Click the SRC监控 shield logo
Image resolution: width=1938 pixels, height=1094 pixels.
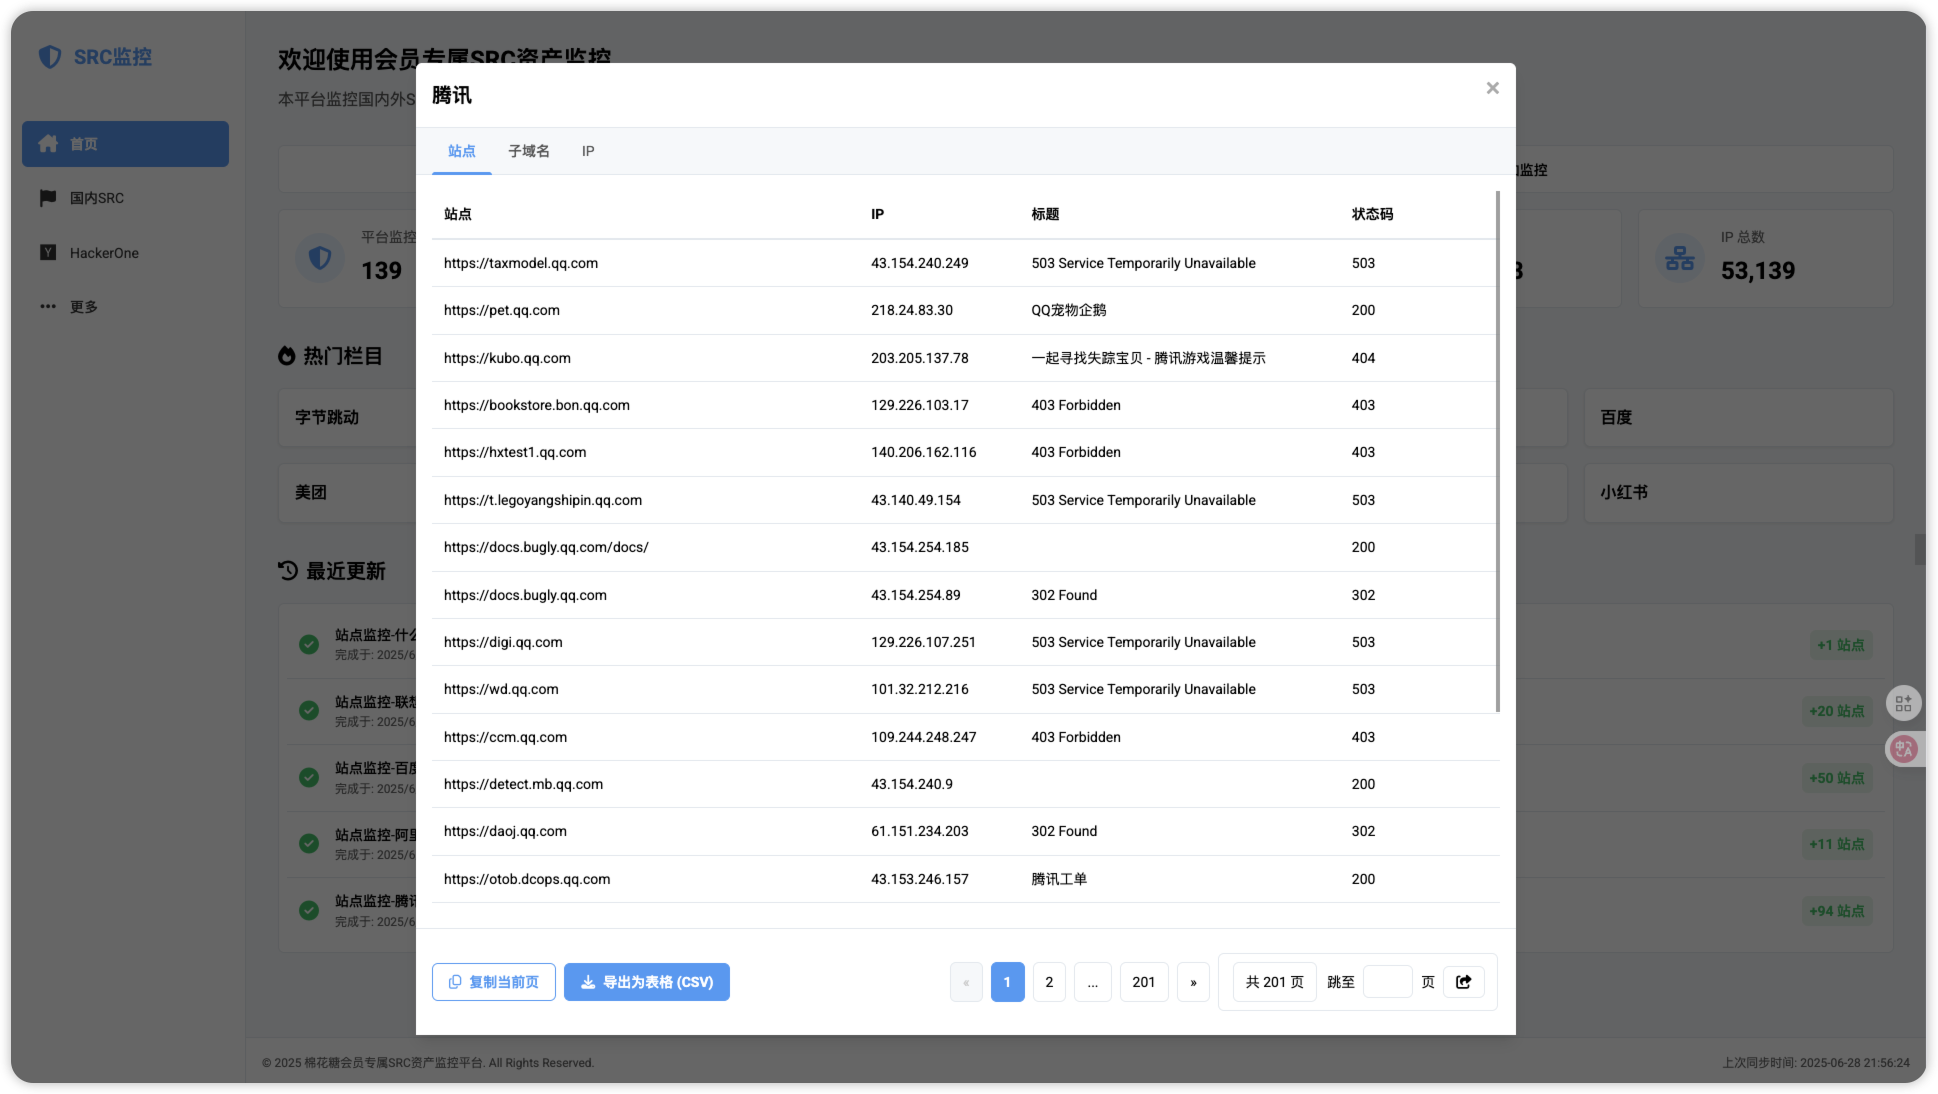point(50,57)
